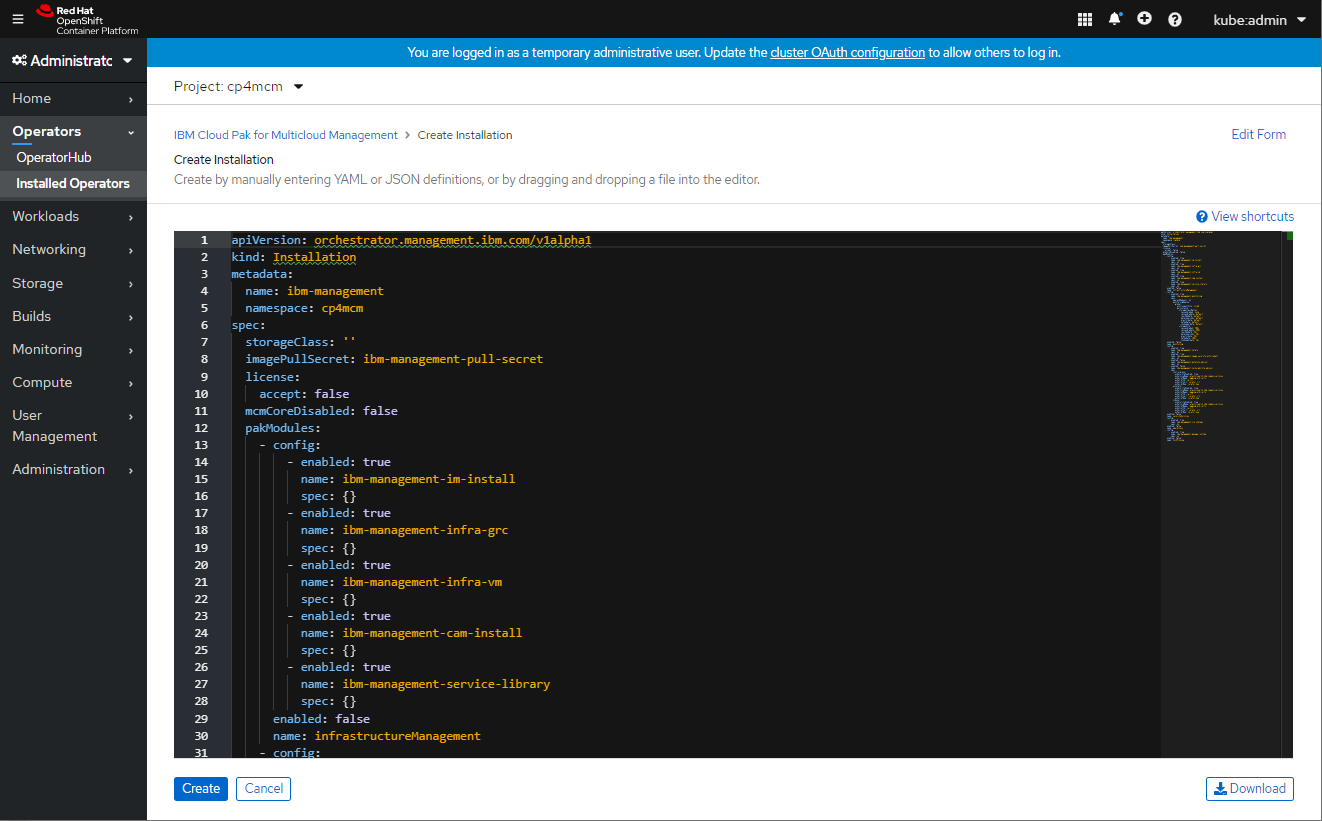Viewport: 1322px width, 821px height.
Task: Switch the Administrator perspective dropdown
Action: 73,61
